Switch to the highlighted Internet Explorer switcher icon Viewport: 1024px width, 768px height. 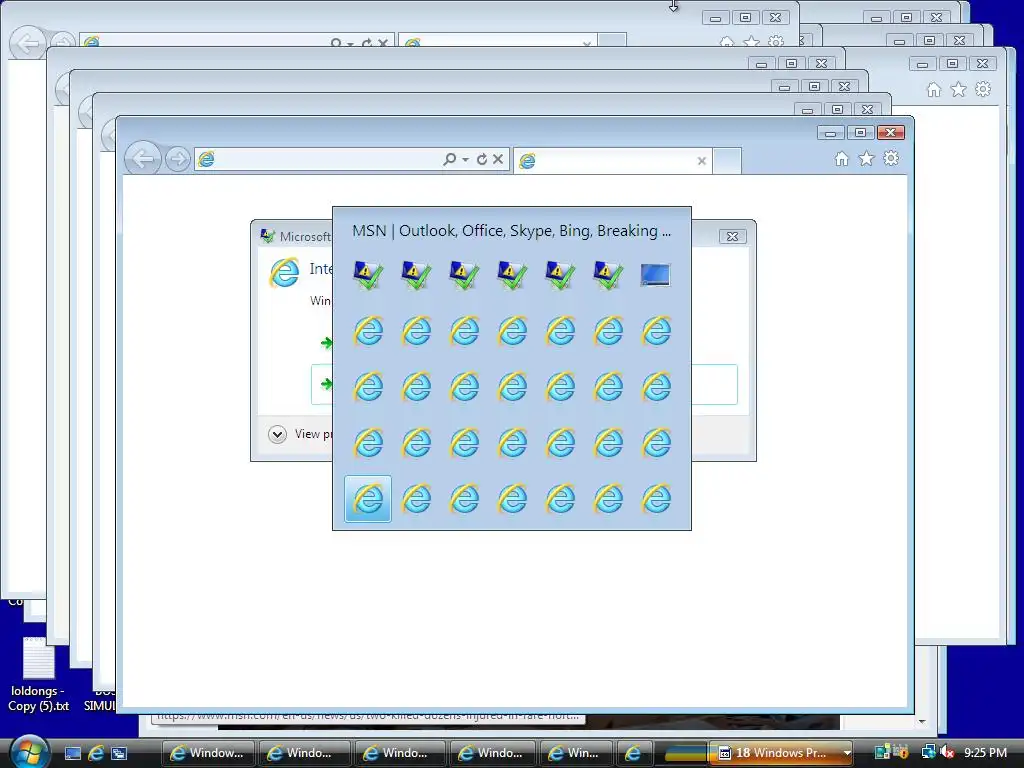(368, 499)
